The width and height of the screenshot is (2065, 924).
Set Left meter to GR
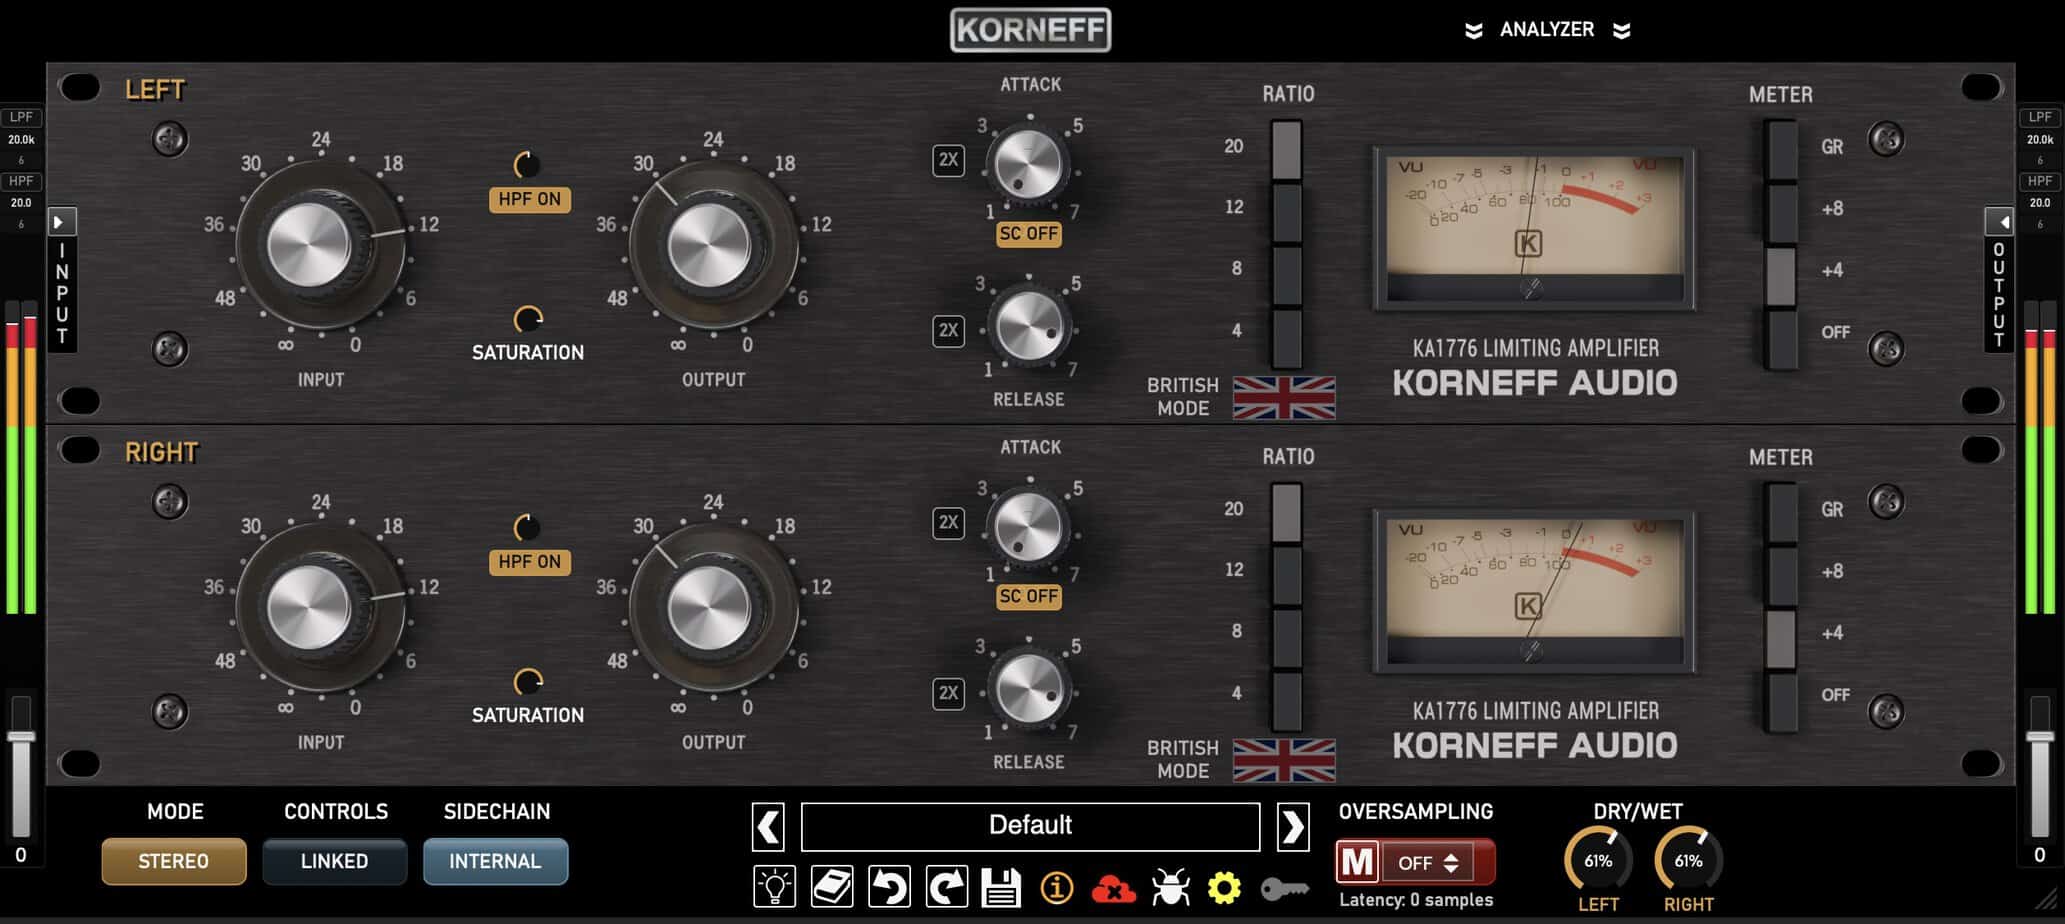pos(1781,150)
